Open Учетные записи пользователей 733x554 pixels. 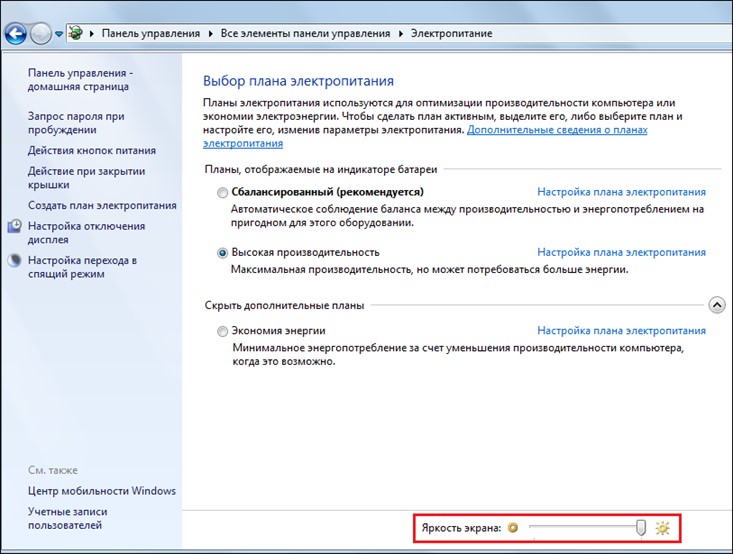point(67,518)
